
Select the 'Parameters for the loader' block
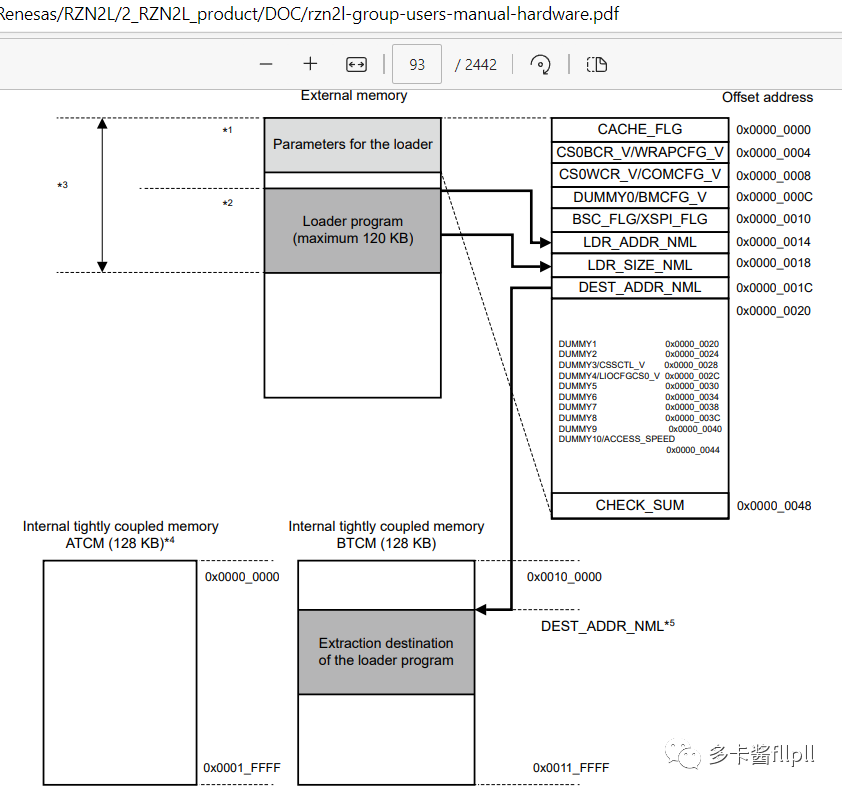pyautogui.click(x=353, y=145)
